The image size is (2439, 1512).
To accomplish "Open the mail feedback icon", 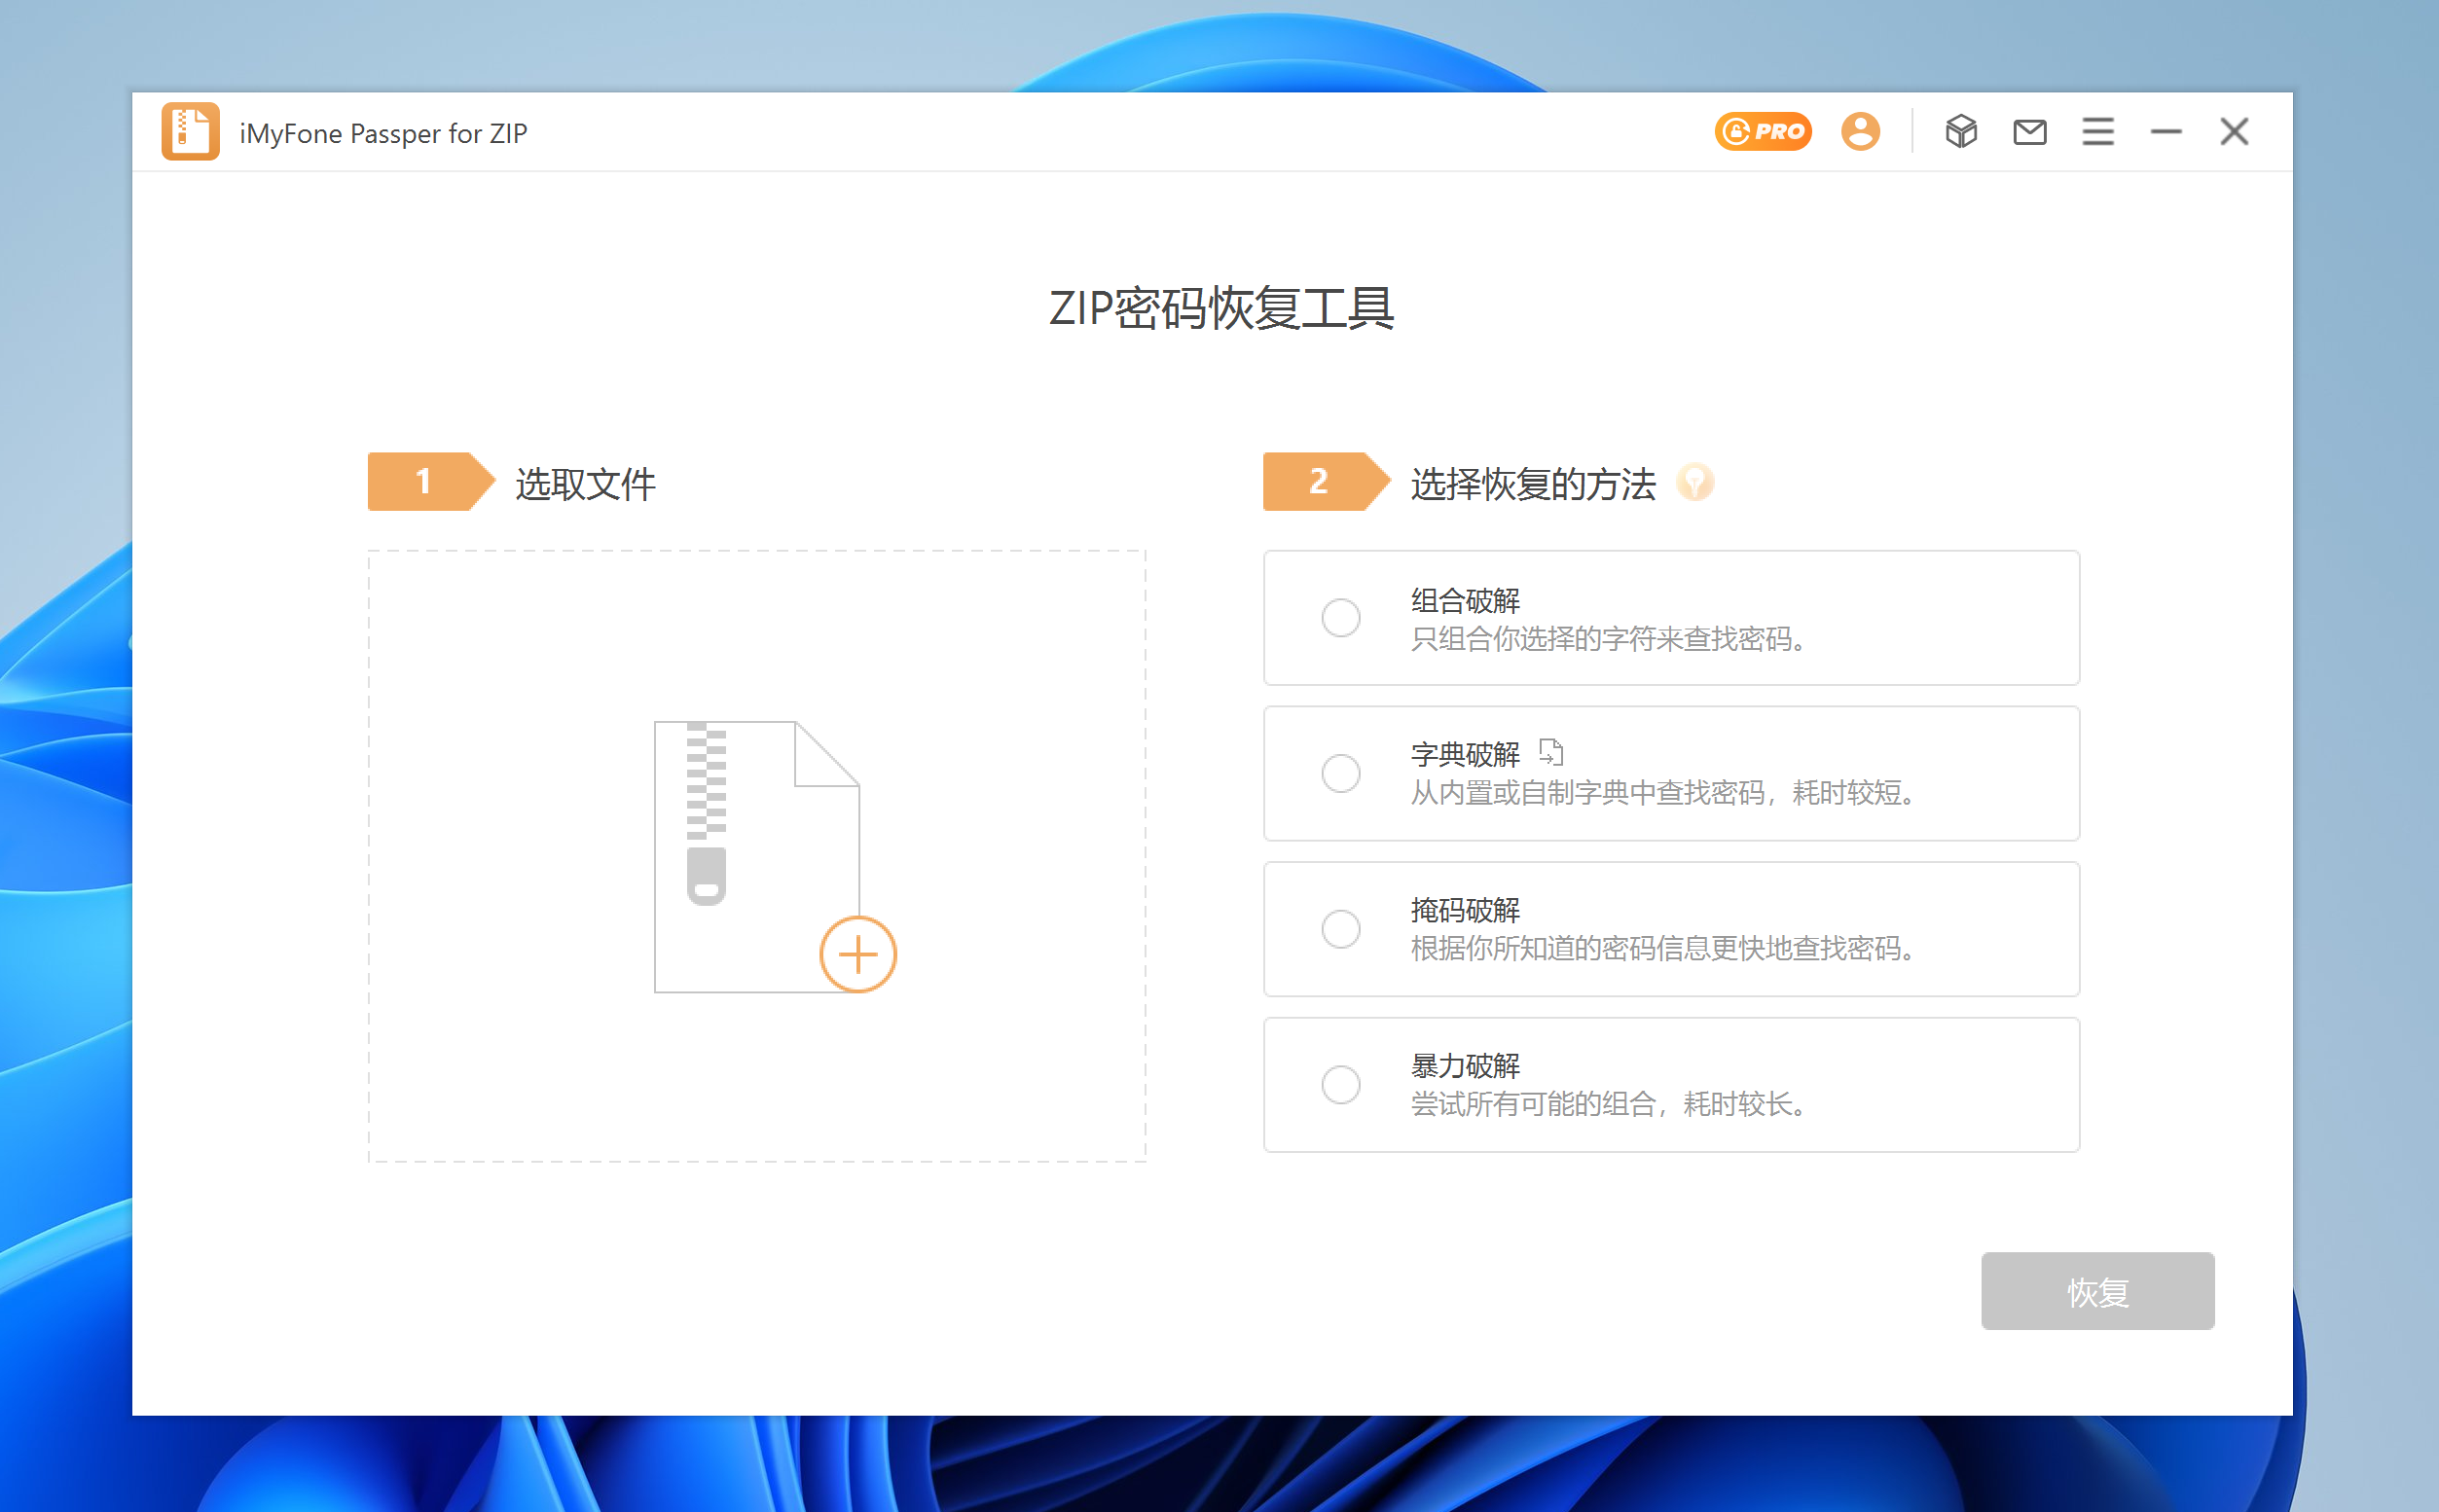I will (x=2029, y=132).
